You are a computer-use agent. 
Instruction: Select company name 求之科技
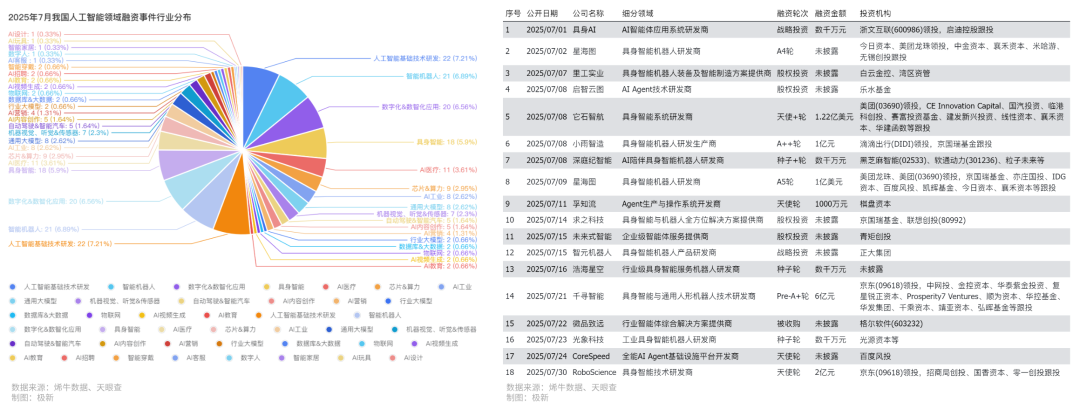pyautogui.click(x=588, y=220)
